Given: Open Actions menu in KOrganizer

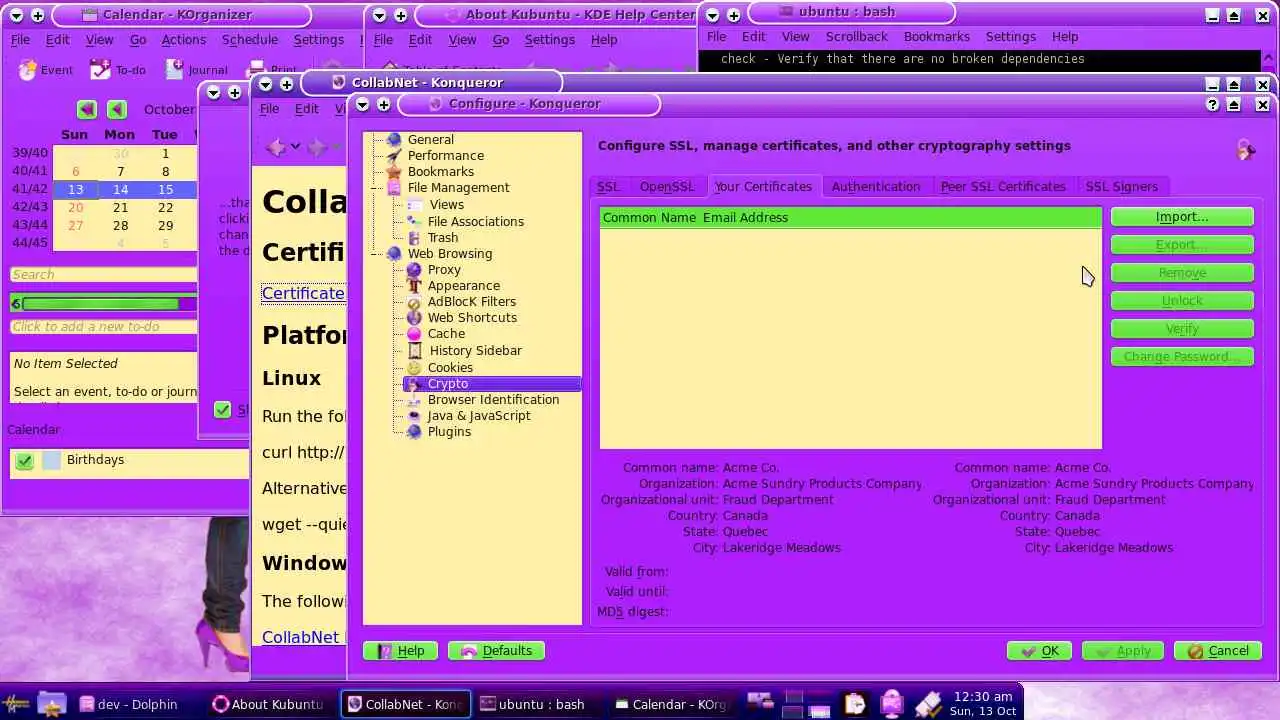Looking at the screenshot, I should (x=183, y=39).
